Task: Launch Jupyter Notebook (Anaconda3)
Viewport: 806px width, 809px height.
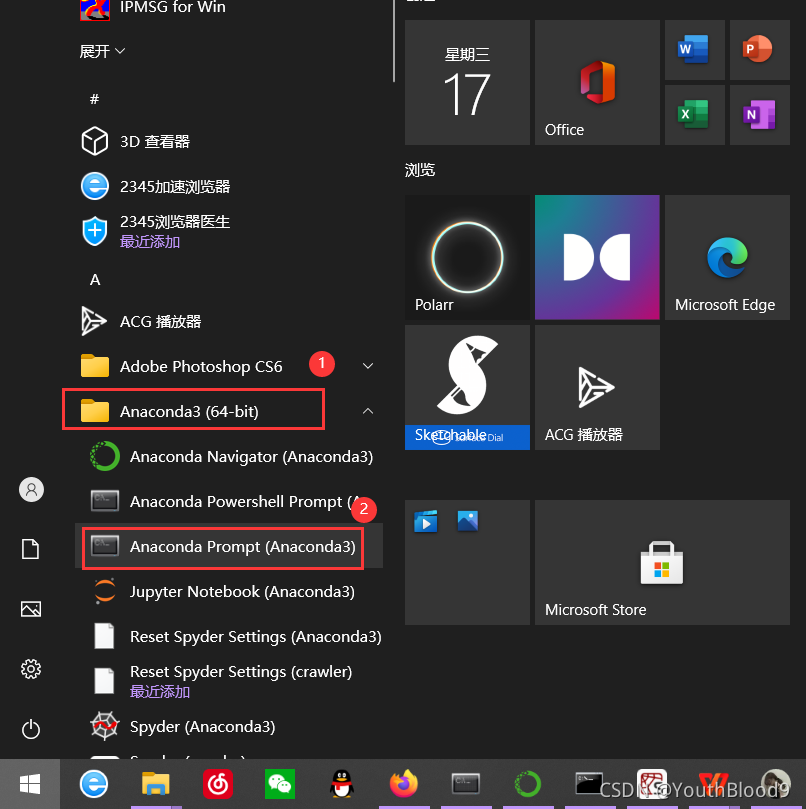Action: coord(229,591)
